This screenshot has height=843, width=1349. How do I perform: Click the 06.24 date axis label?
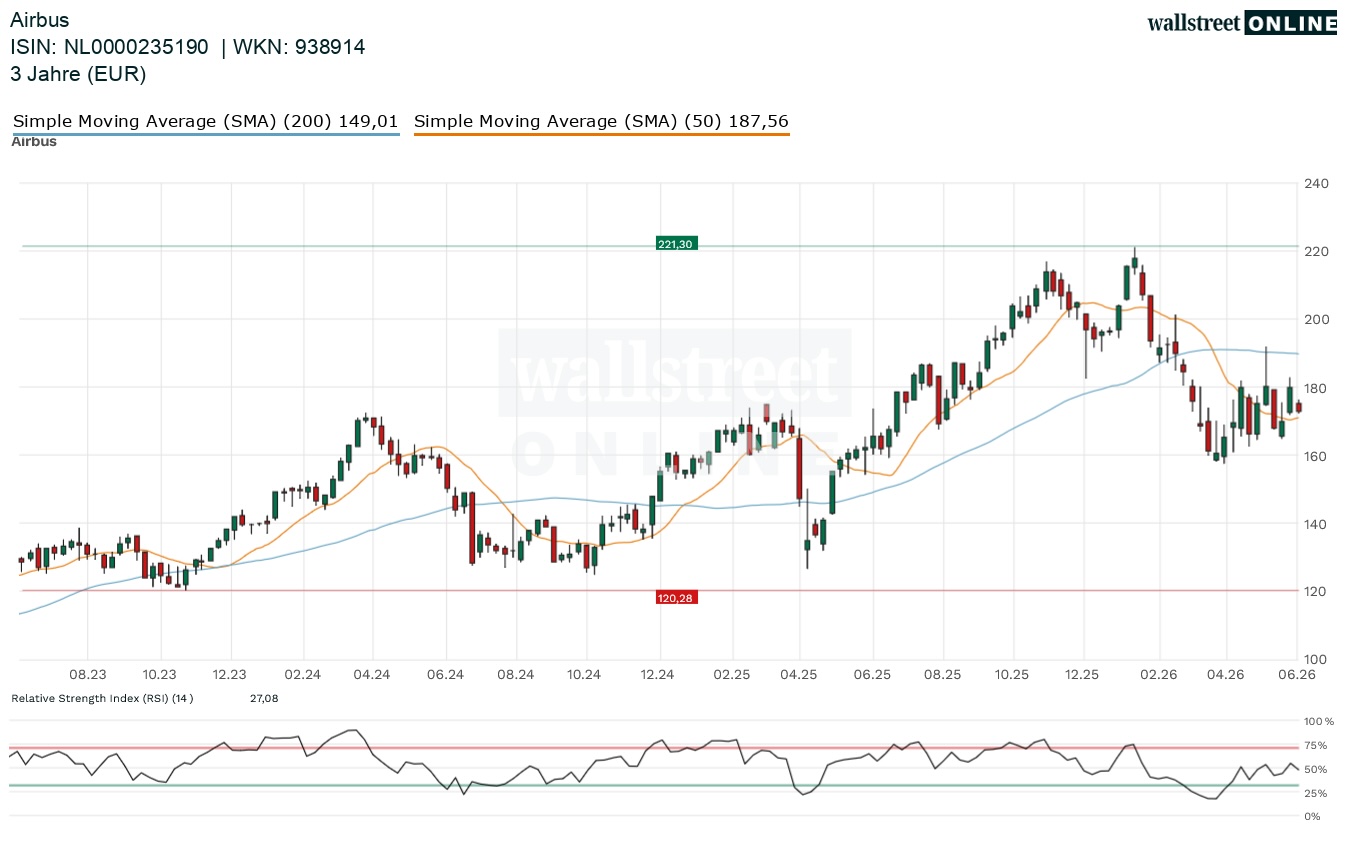click(x=445, y=675)
